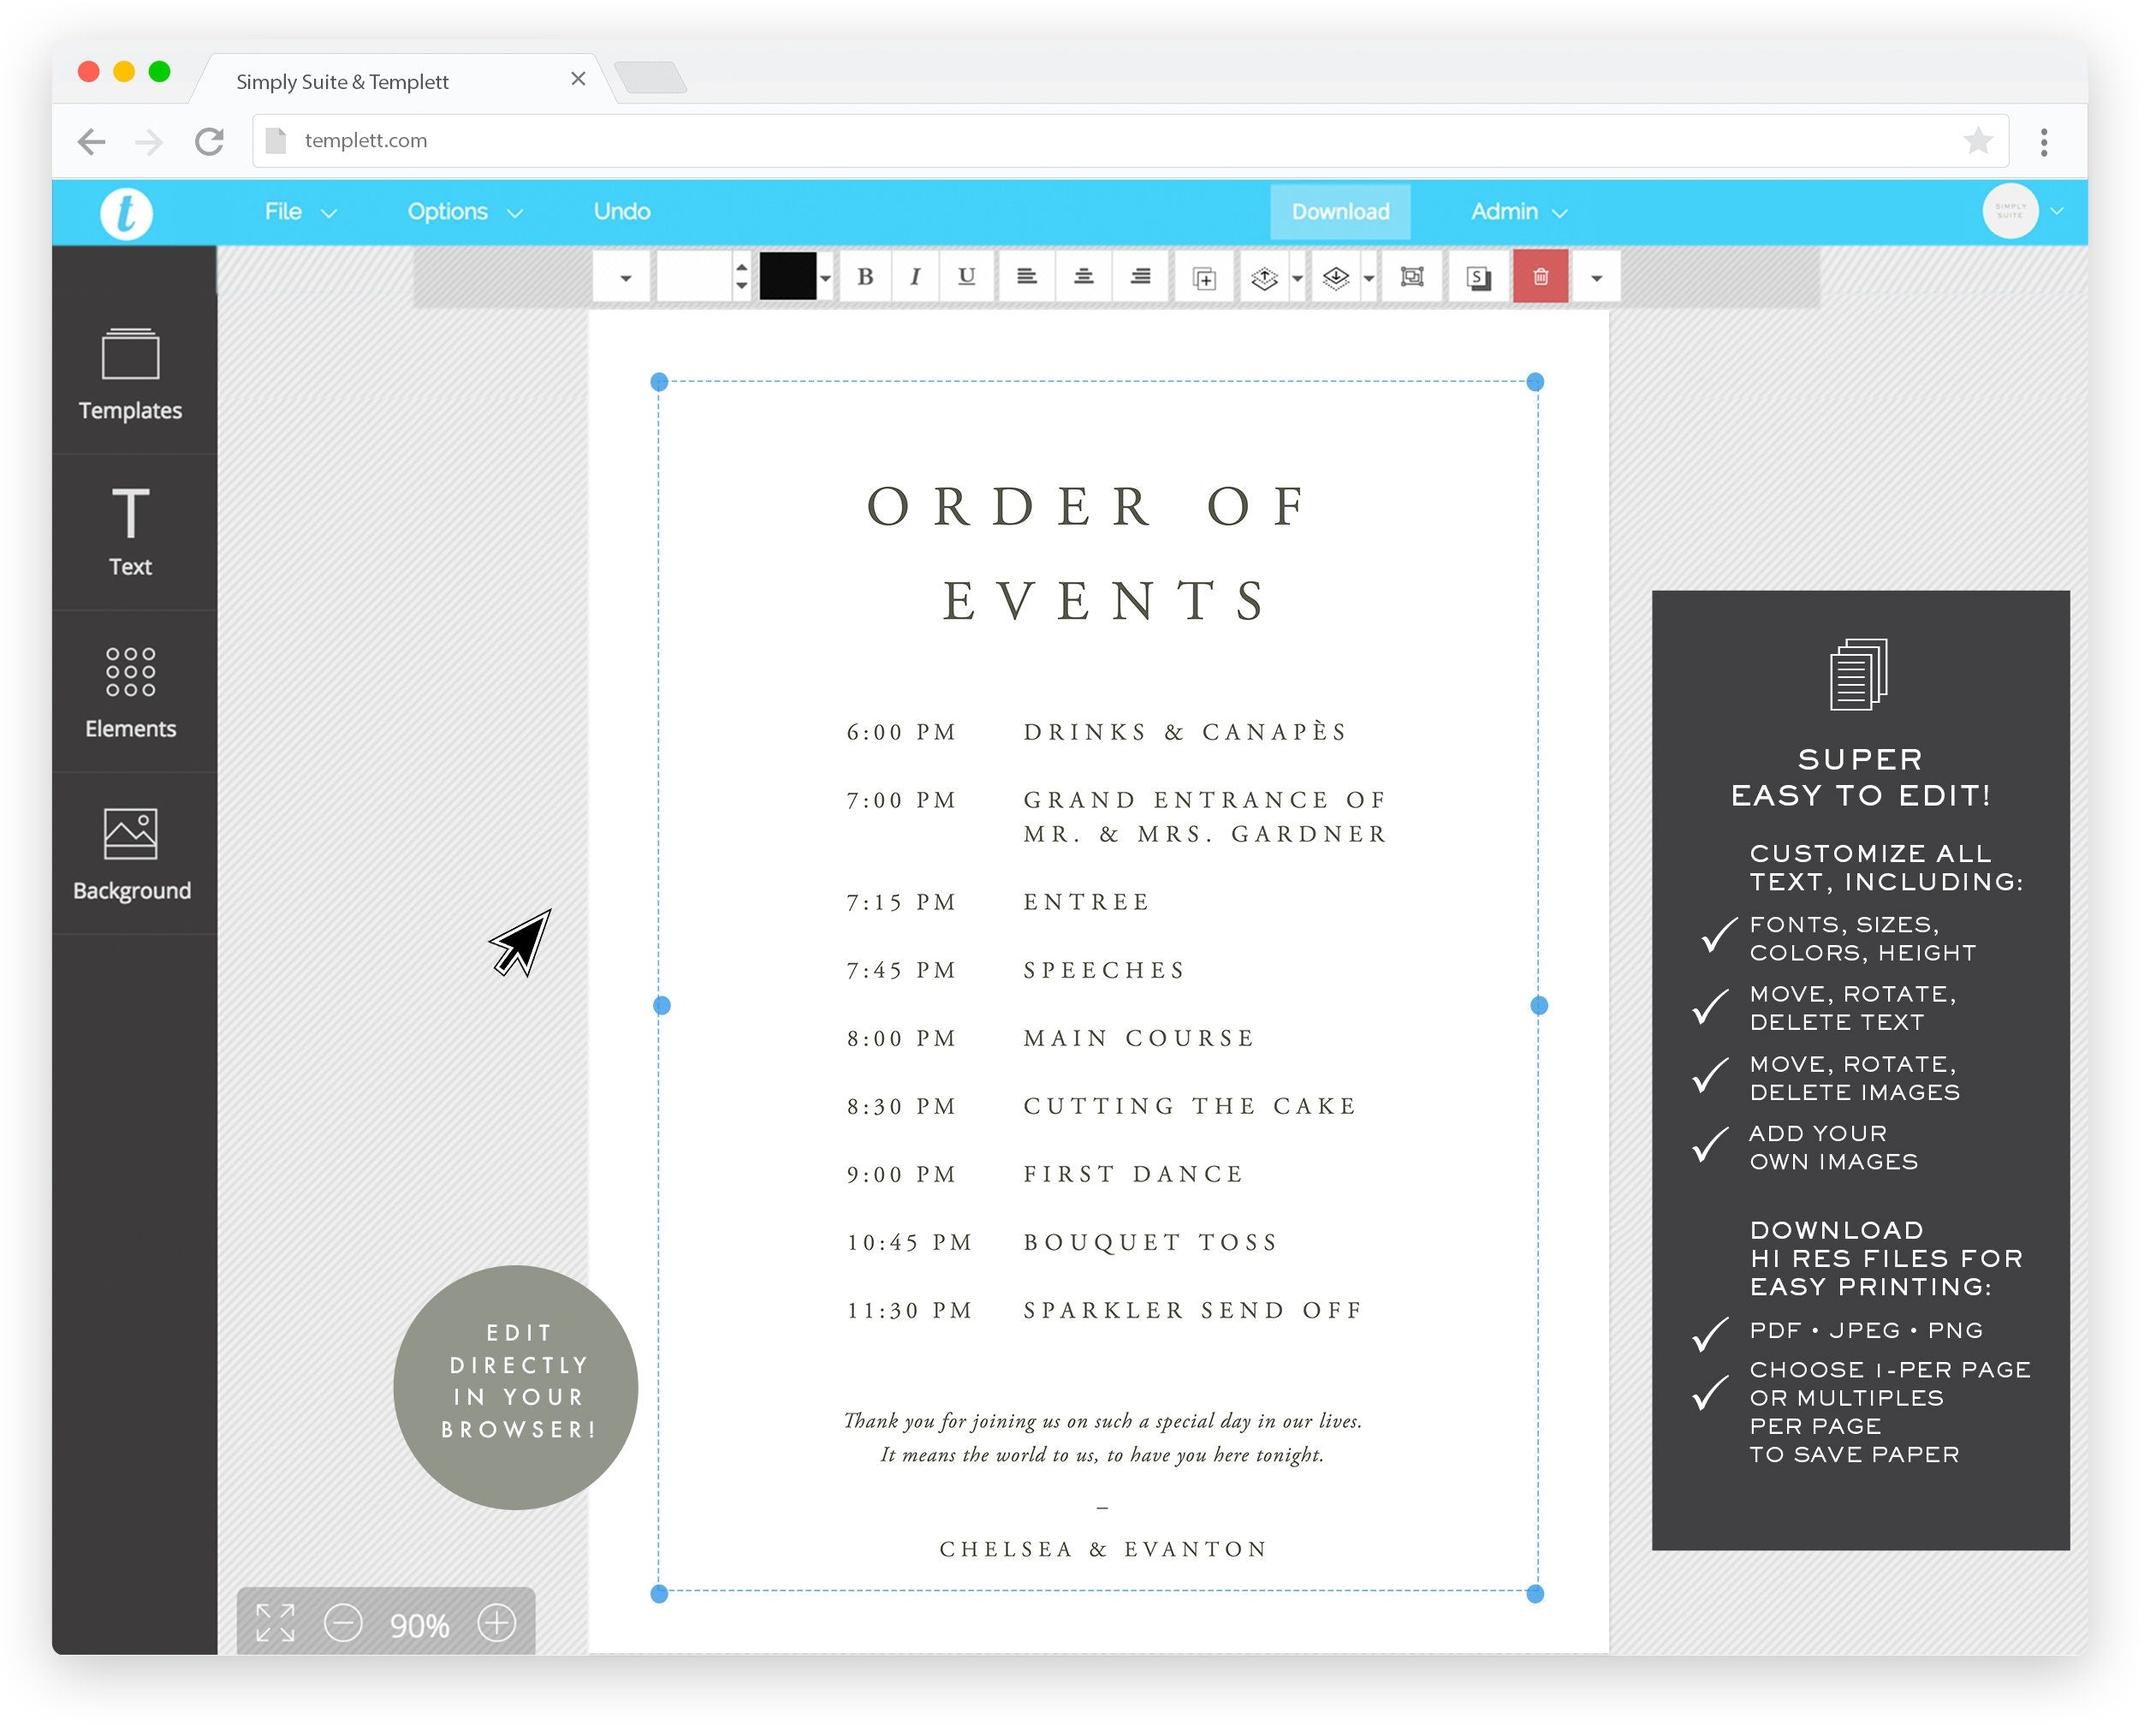Click the MAIN COURSE line
This screenshot has height=1725, width=2156.
click(1139, 1038)
